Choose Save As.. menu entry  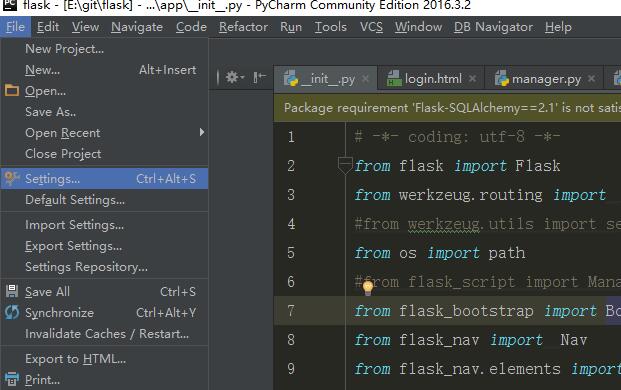coord(105,112)
